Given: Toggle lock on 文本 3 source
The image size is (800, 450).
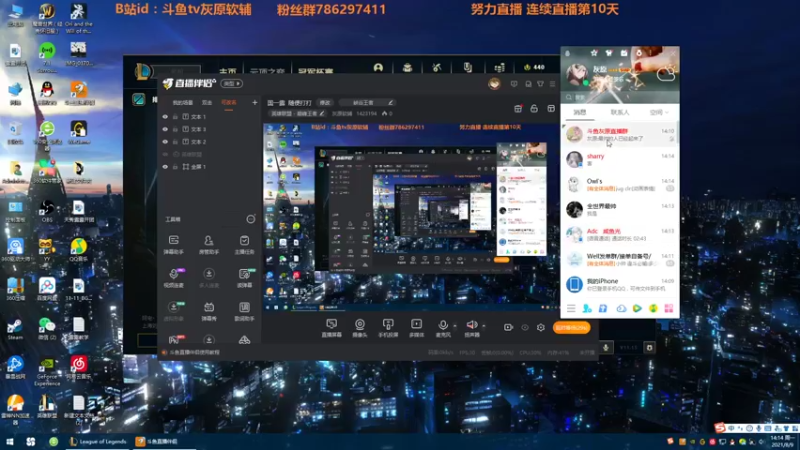Looking at the screenshot, I should pos(175,129).
